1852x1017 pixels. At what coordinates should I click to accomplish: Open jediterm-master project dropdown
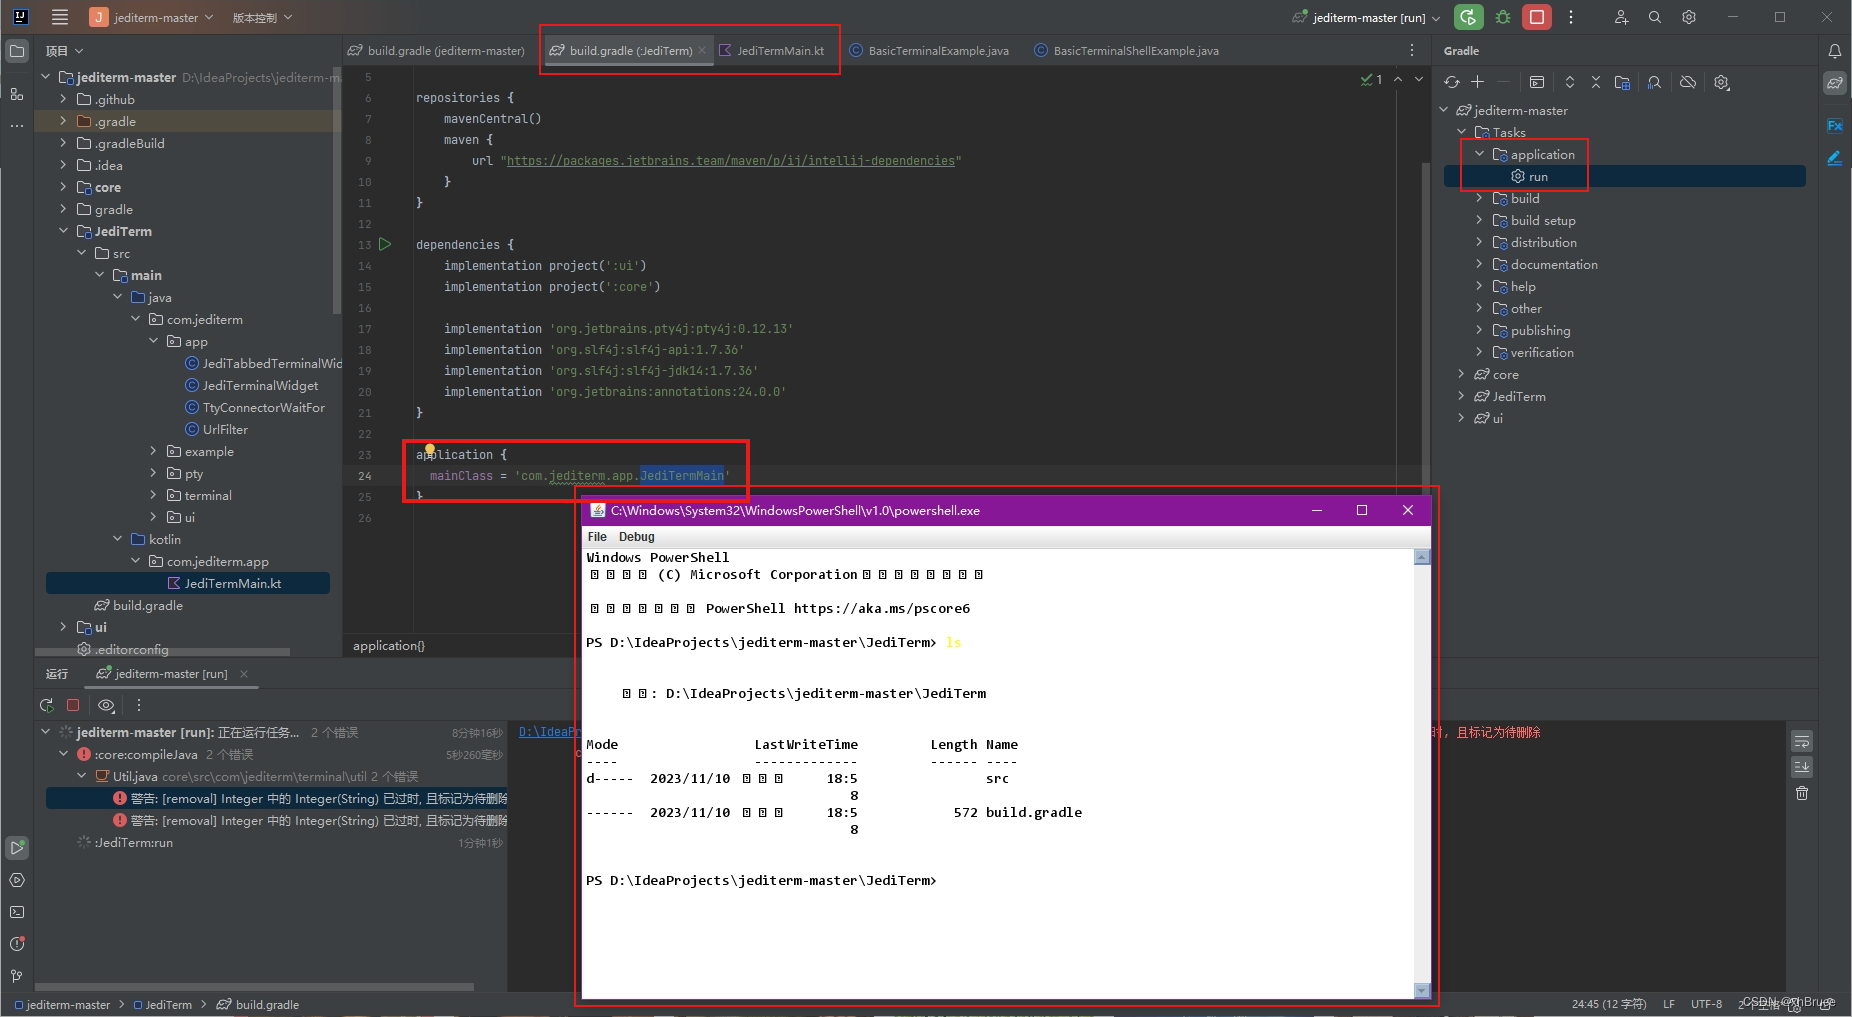(152, 17)
